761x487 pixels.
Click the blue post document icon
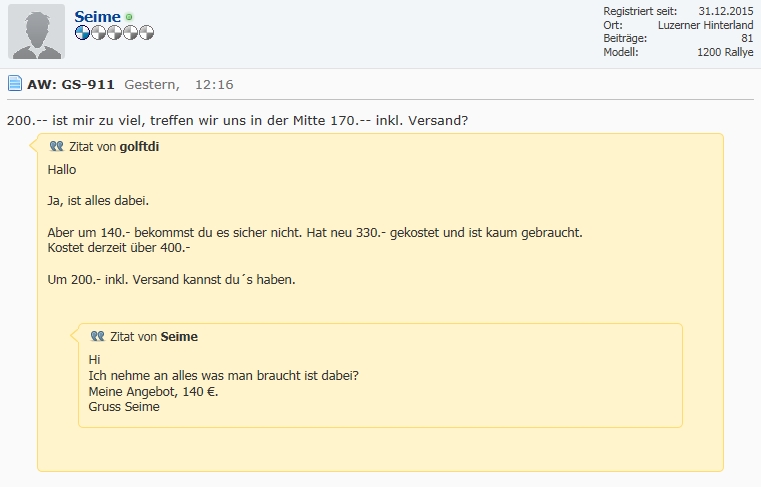click(x=15, y=84)
